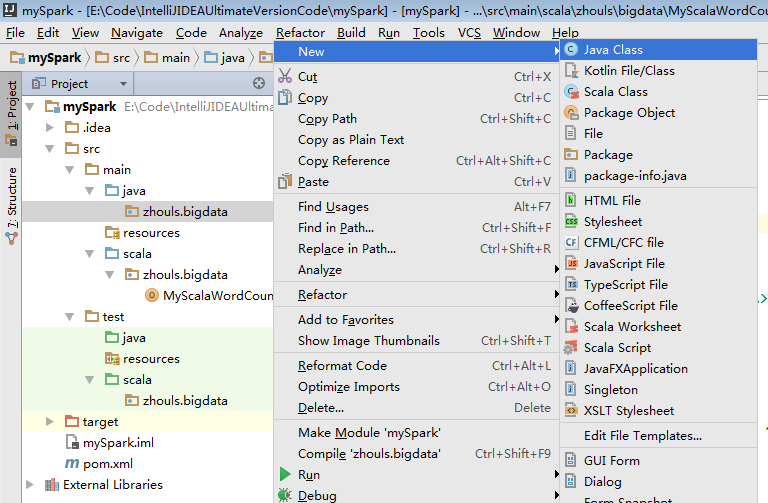Expand External Libraries node
Screen dimensions: 768x503
30,485
